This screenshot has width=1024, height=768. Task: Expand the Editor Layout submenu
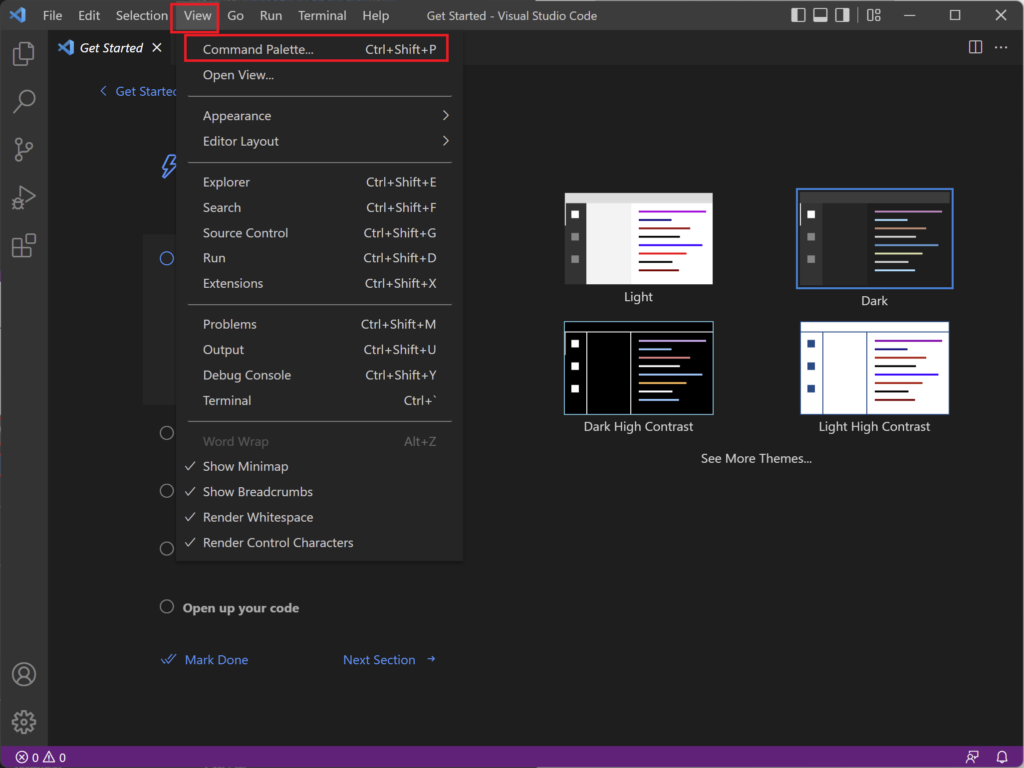pyautogui.click(x=319, y=141)
